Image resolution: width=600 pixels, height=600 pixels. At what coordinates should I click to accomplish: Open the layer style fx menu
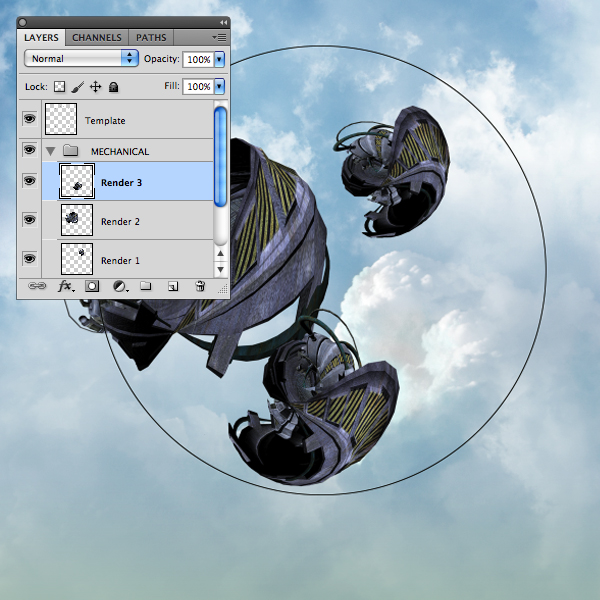(66, 286)
